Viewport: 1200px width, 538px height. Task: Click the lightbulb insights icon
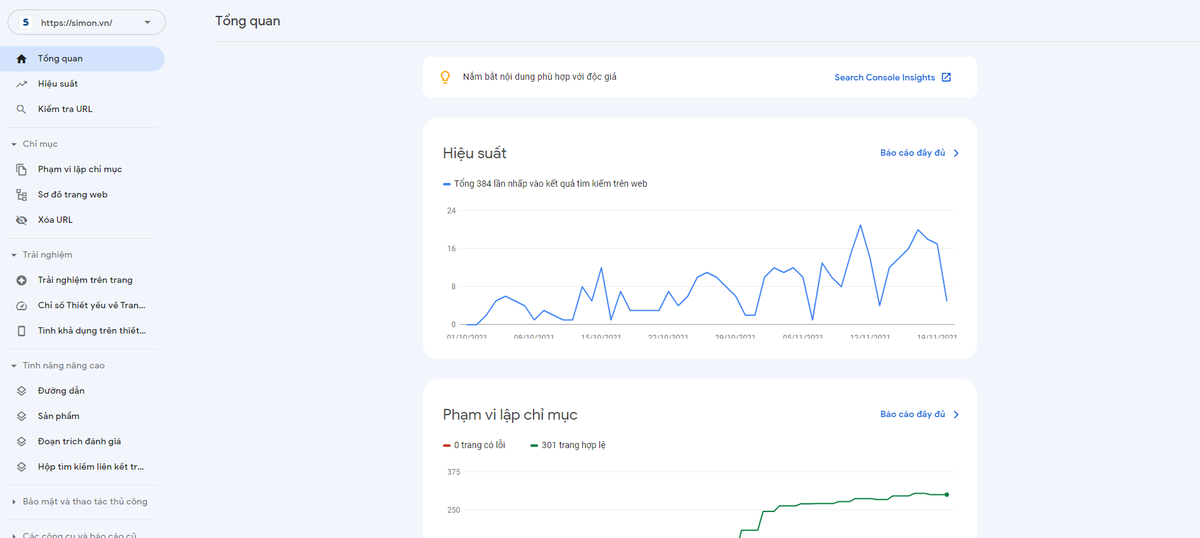pos(446,77)
